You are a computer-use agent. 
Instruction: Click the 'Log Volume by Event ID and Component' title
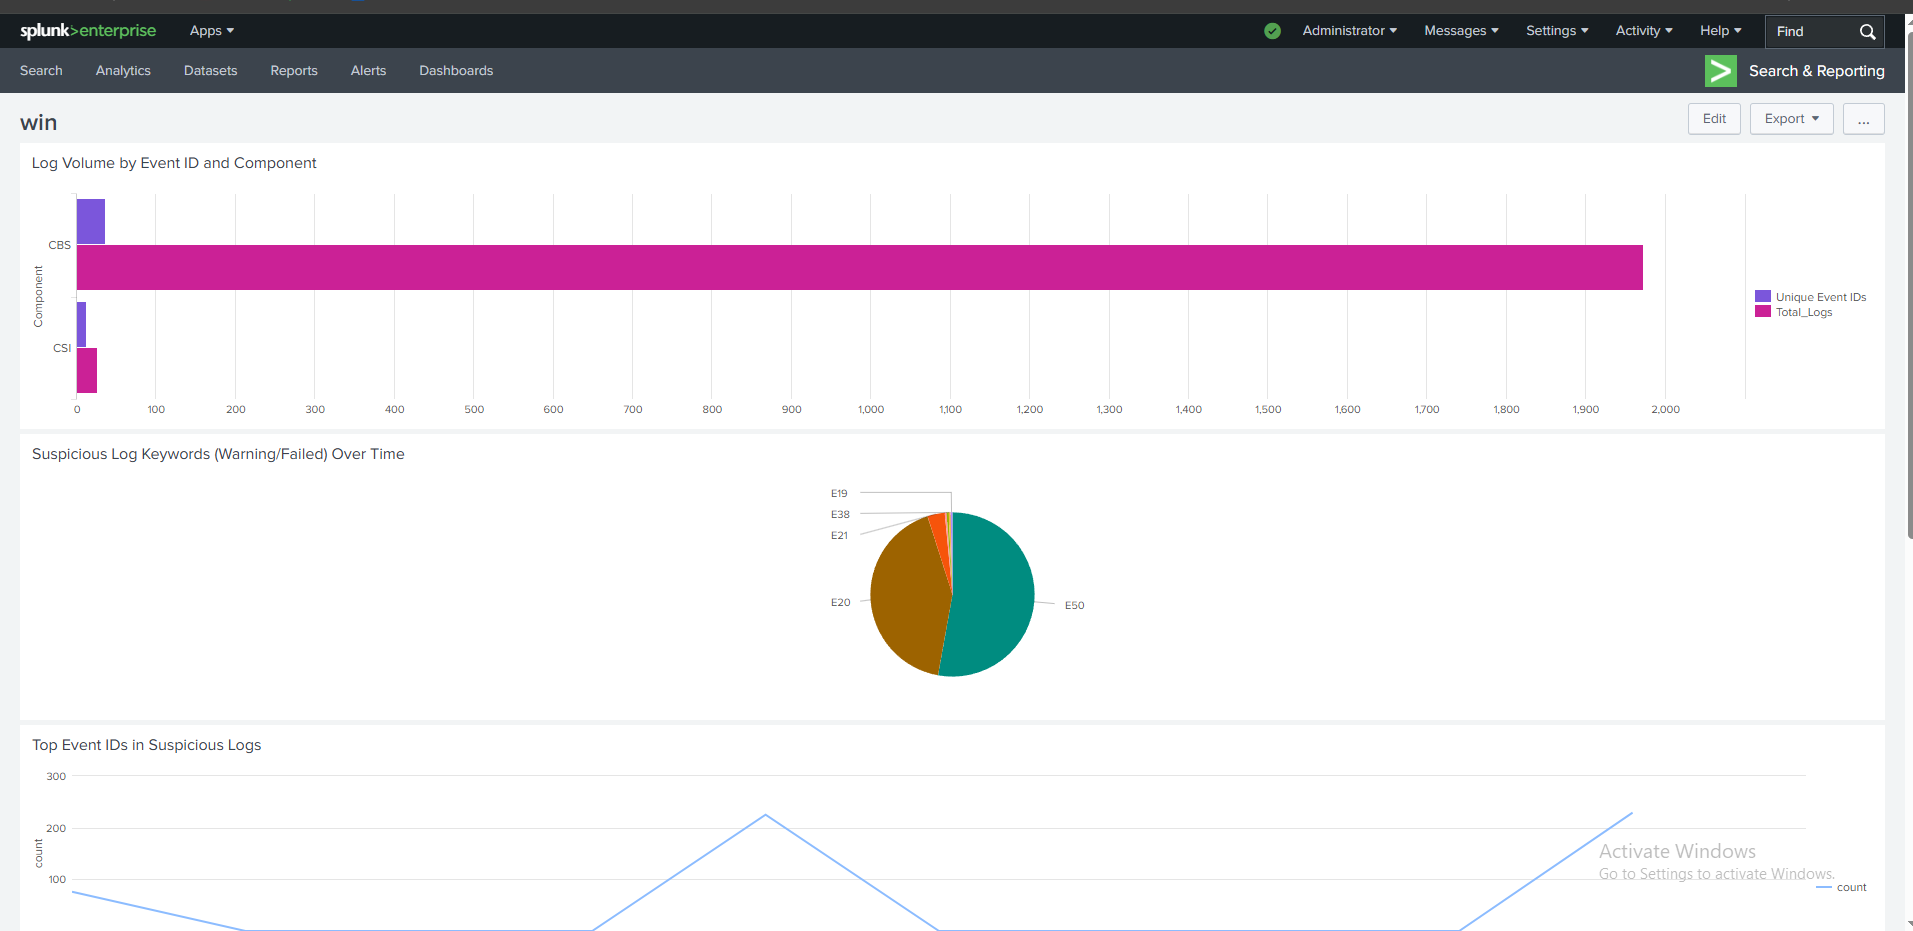tap(174, 163)
